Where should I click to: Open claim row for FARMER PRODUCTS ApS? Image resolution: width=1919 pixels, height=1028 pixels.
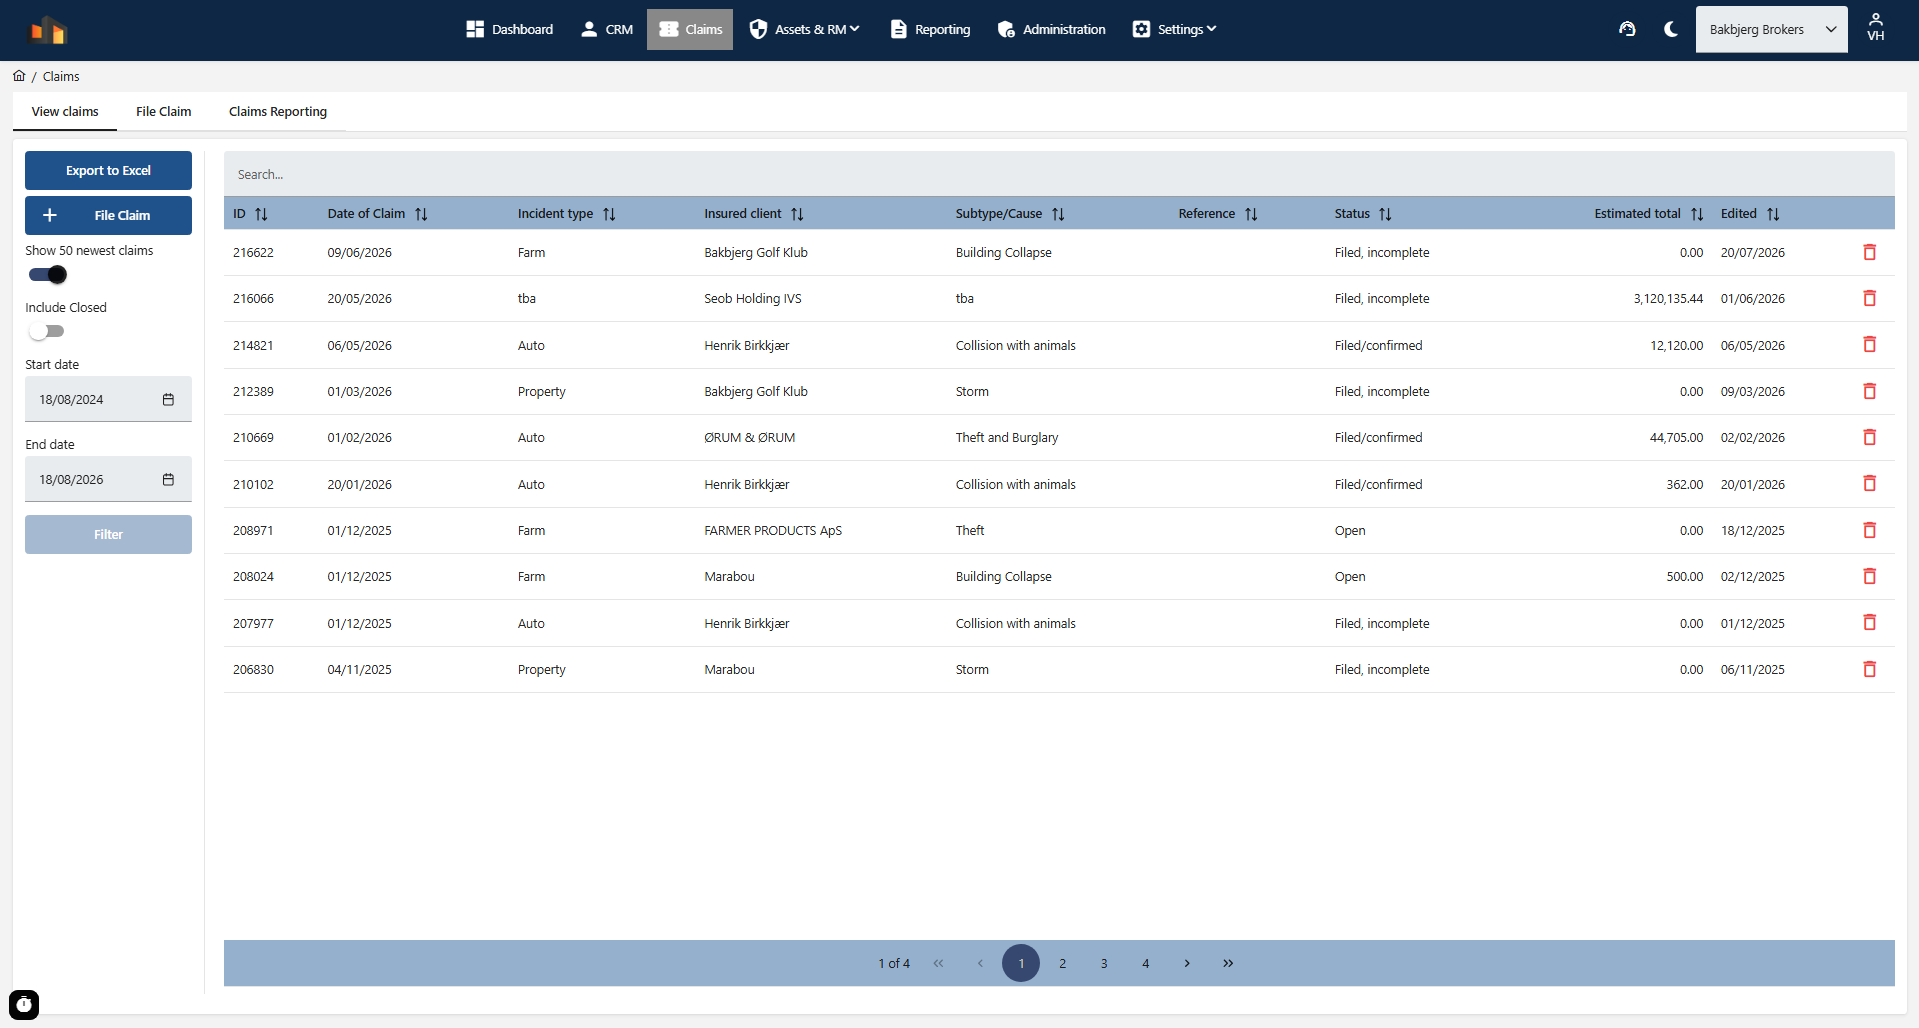coord(1059,530)
